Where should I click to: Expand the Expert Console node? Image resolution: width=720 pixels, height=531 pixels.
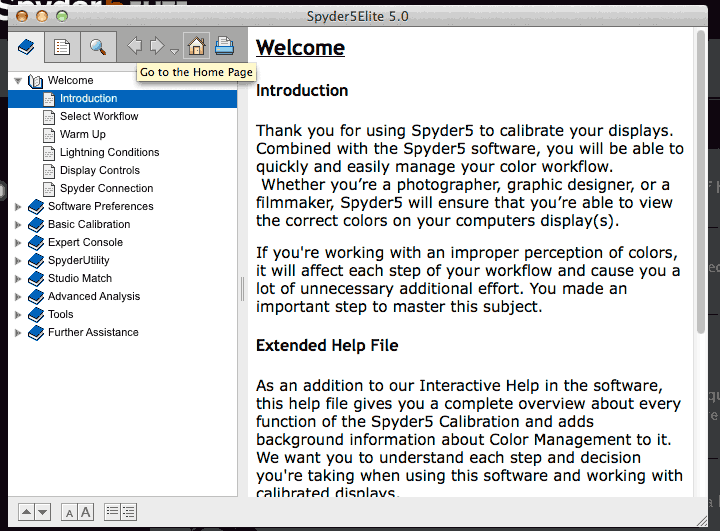pyautogui.click(x=18, y=243)
